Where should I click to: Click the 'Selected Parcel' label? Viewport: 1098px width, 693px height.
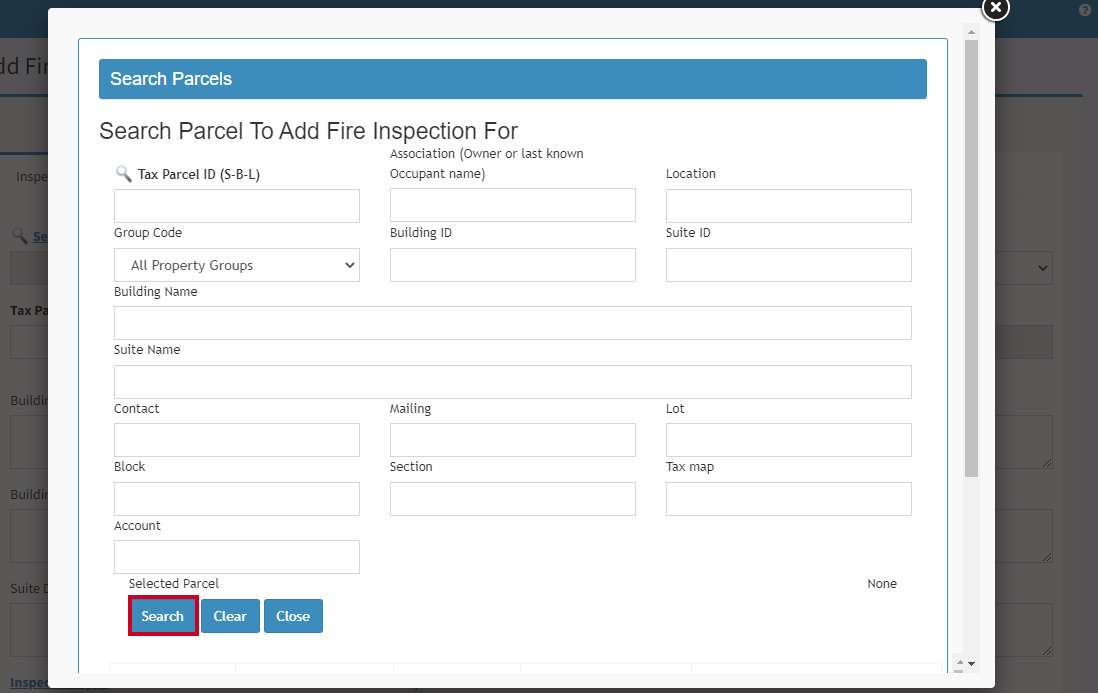coord(174,584)
